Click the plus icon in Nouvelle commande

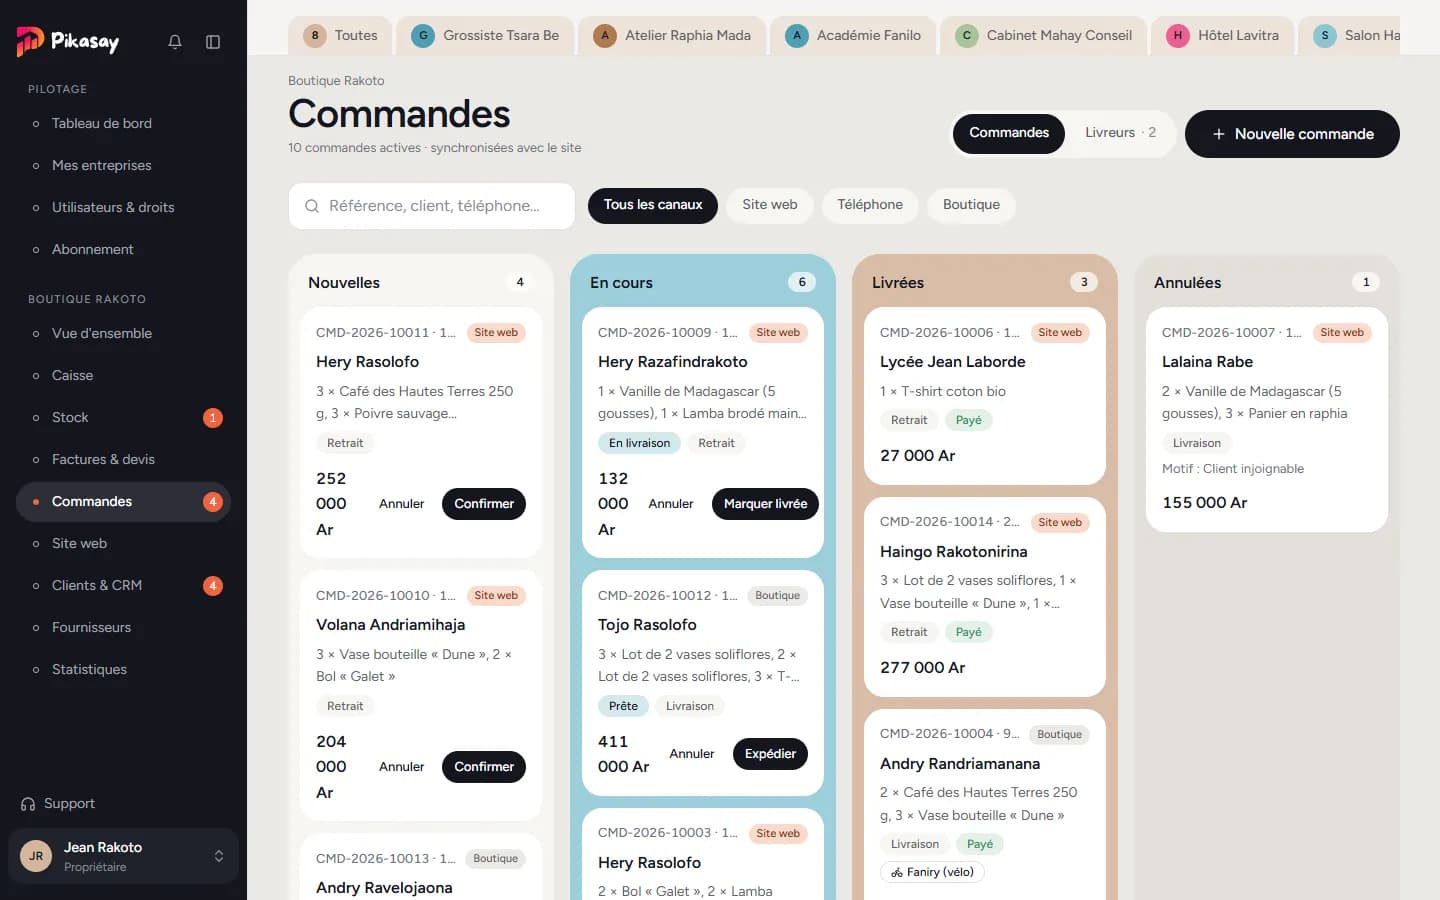coord(1219,134)
